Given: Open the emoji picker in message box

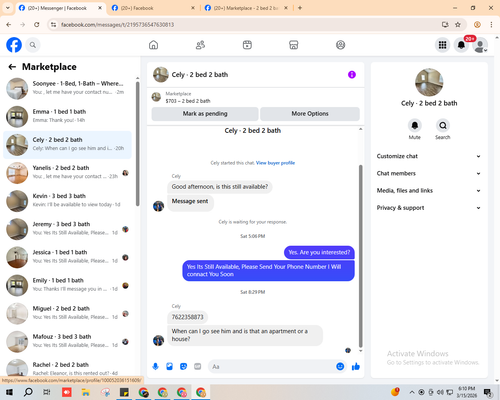Looking at the screenshot, I should pos(340,367).
